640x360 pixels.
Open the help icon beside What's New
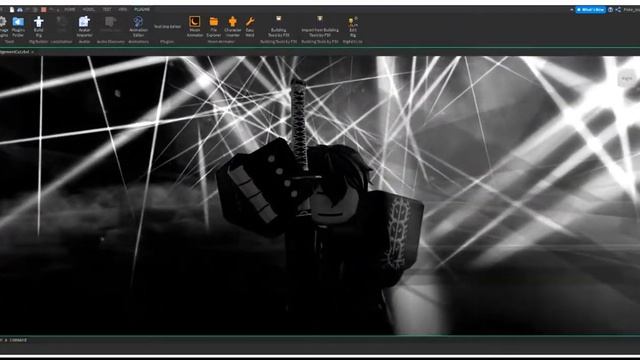point(610,9)
